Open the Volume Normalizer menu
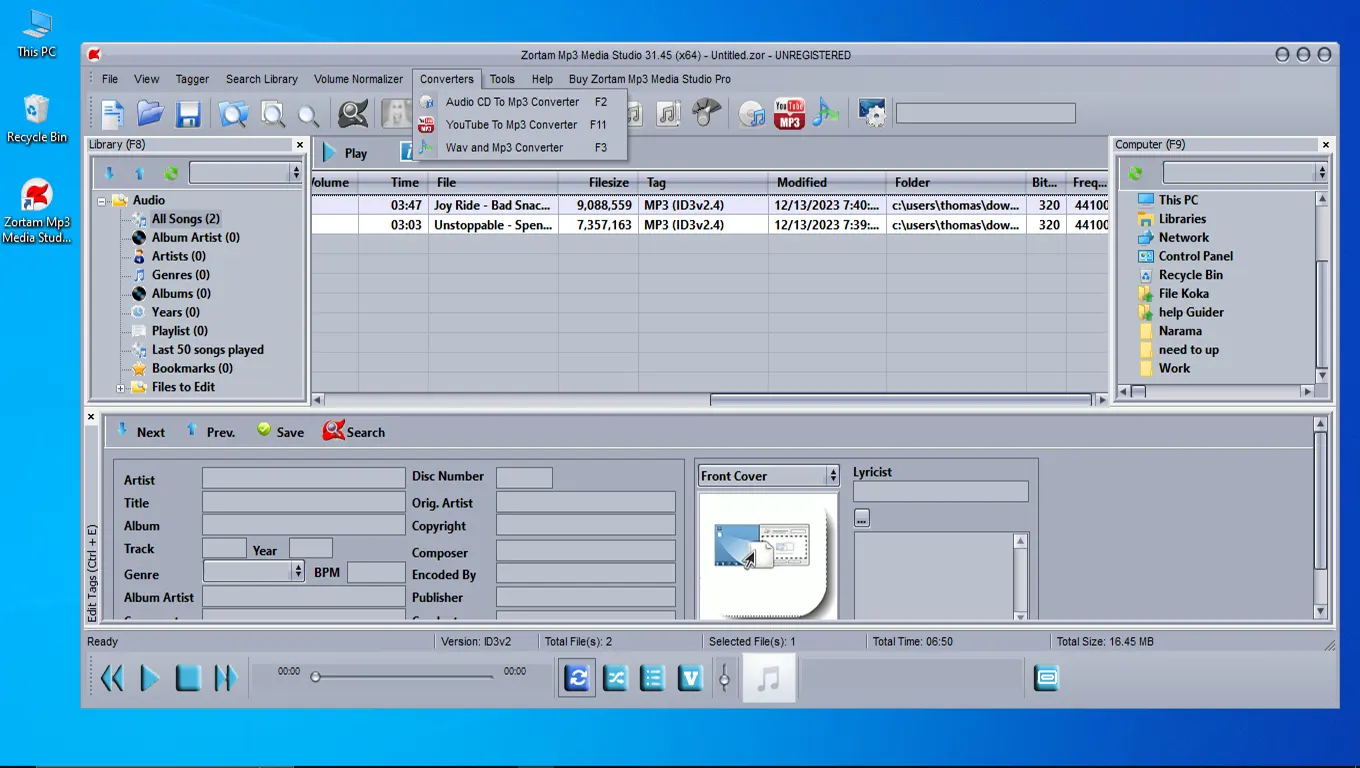Image resolution: width=1360 pixels, height=768 pixels. click(358, 79)
